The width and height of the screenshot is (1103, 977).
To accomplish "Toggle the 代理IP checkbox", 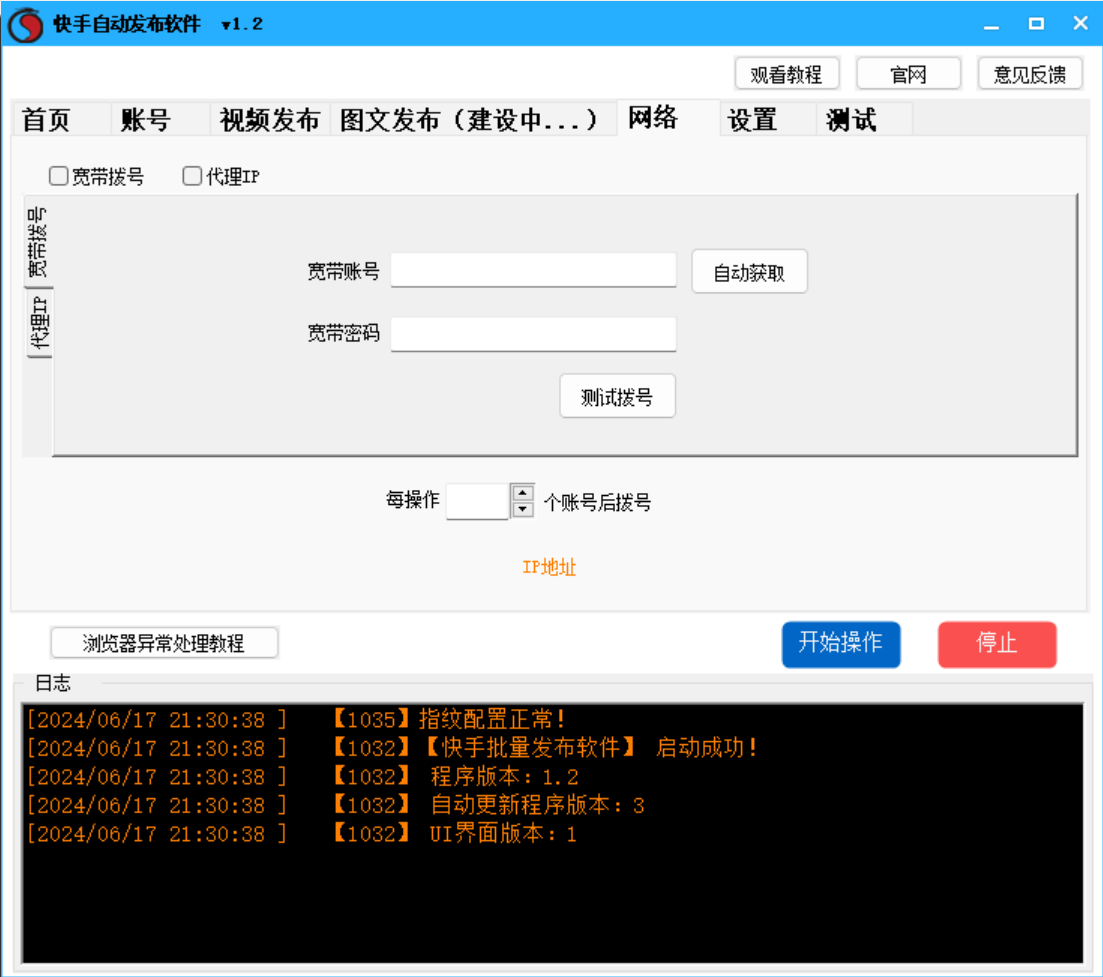I will (x=192, y=176).
